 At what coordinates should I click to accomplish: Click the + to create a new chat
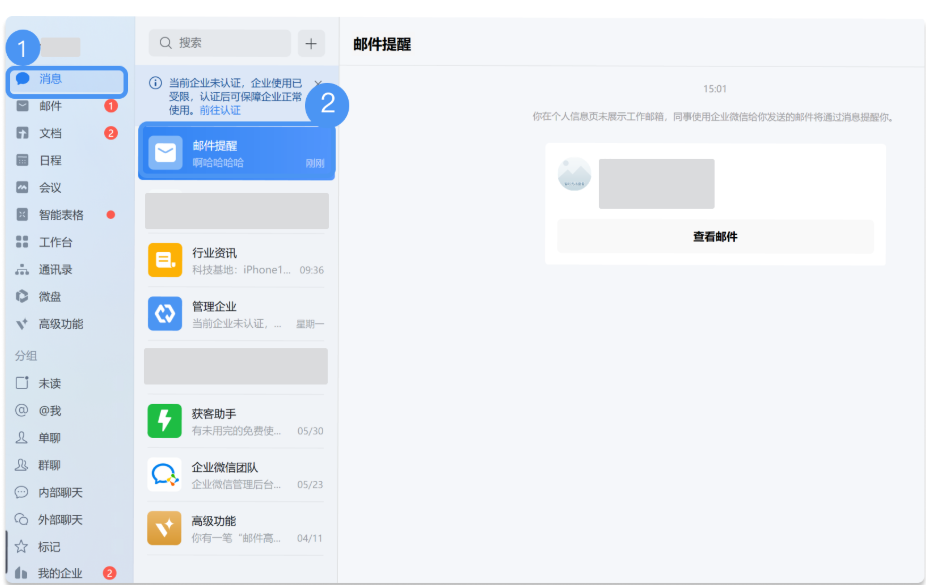click(x=310, y=43)
